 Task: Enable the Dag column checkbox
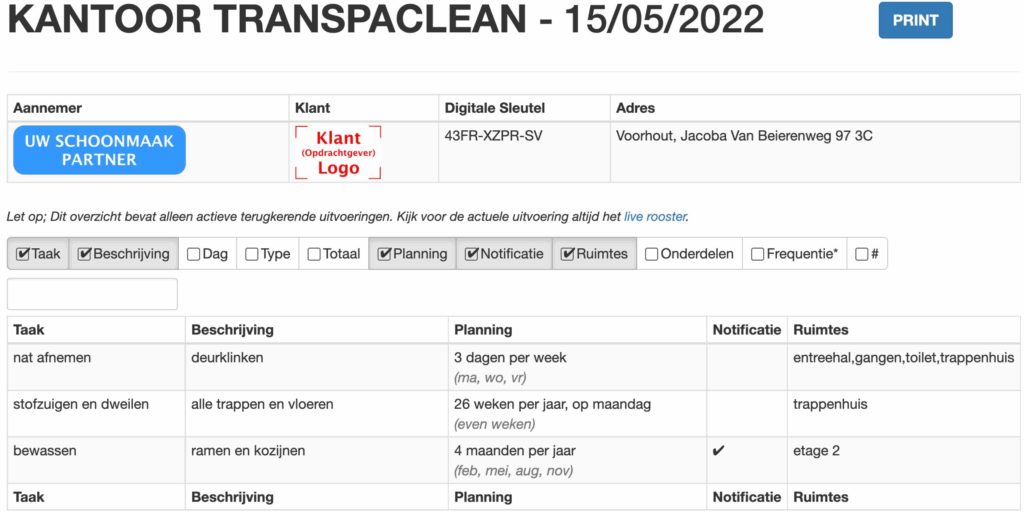194,254
